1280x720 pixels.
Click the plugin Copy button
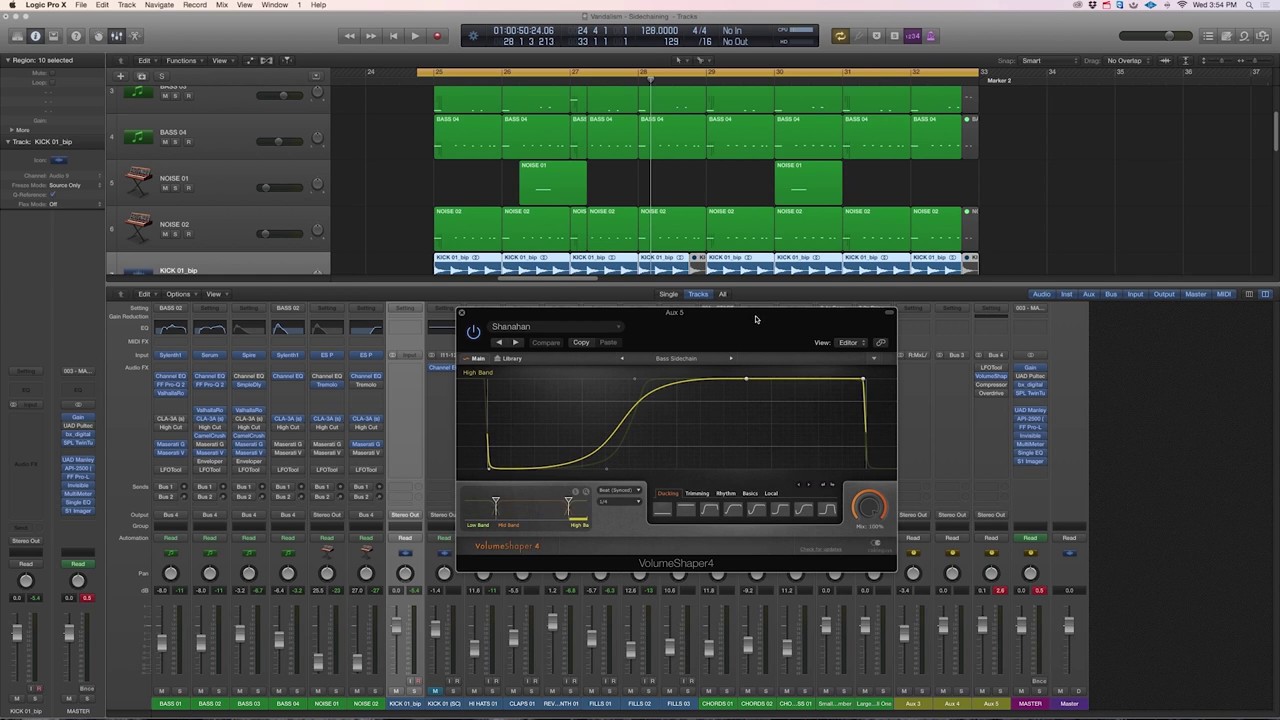click(581, 343)
